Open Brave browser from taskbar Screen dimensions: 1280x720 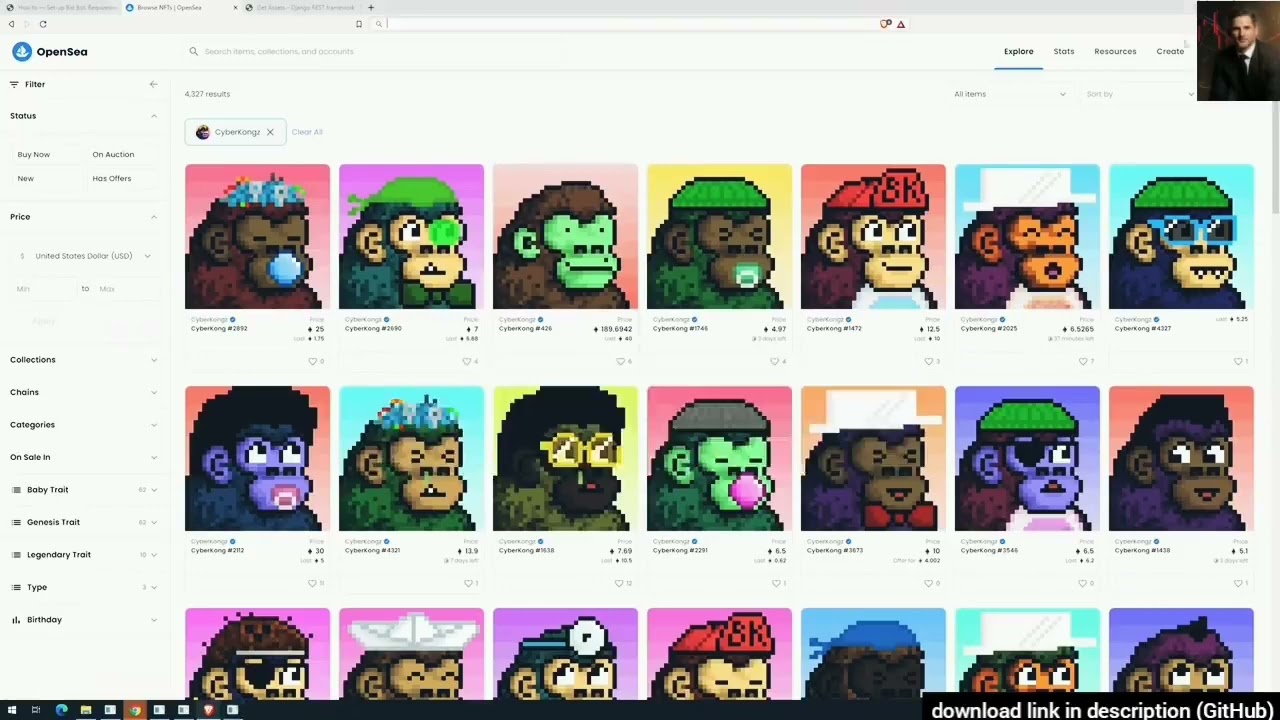[208, 710]
